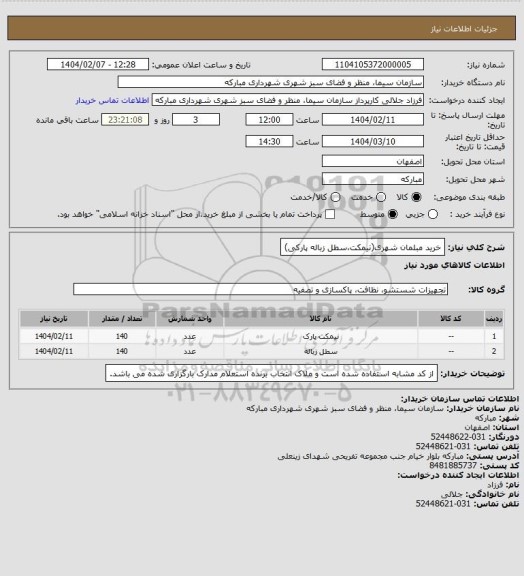Click the unit عدد in the سطل زباله row
524x576 pixels.
tap(190, 352)
